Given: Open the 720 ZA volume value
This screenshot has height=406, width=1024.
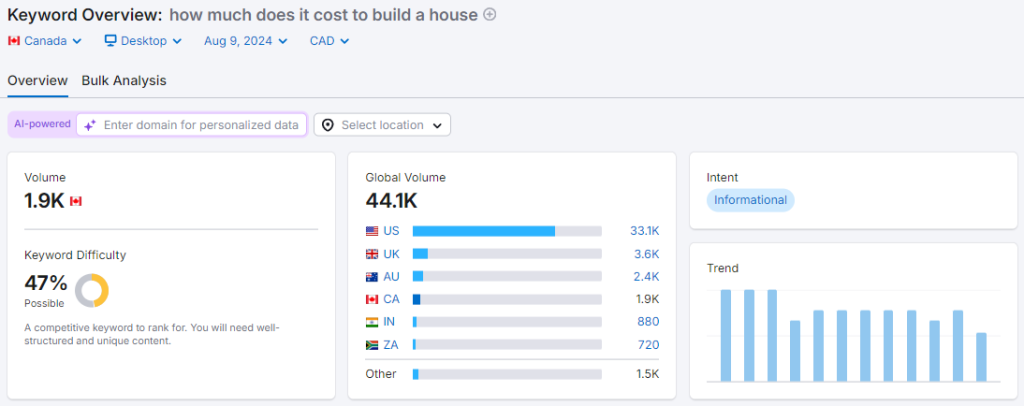Looking at the screenshot, I should (x=648, y=345).
